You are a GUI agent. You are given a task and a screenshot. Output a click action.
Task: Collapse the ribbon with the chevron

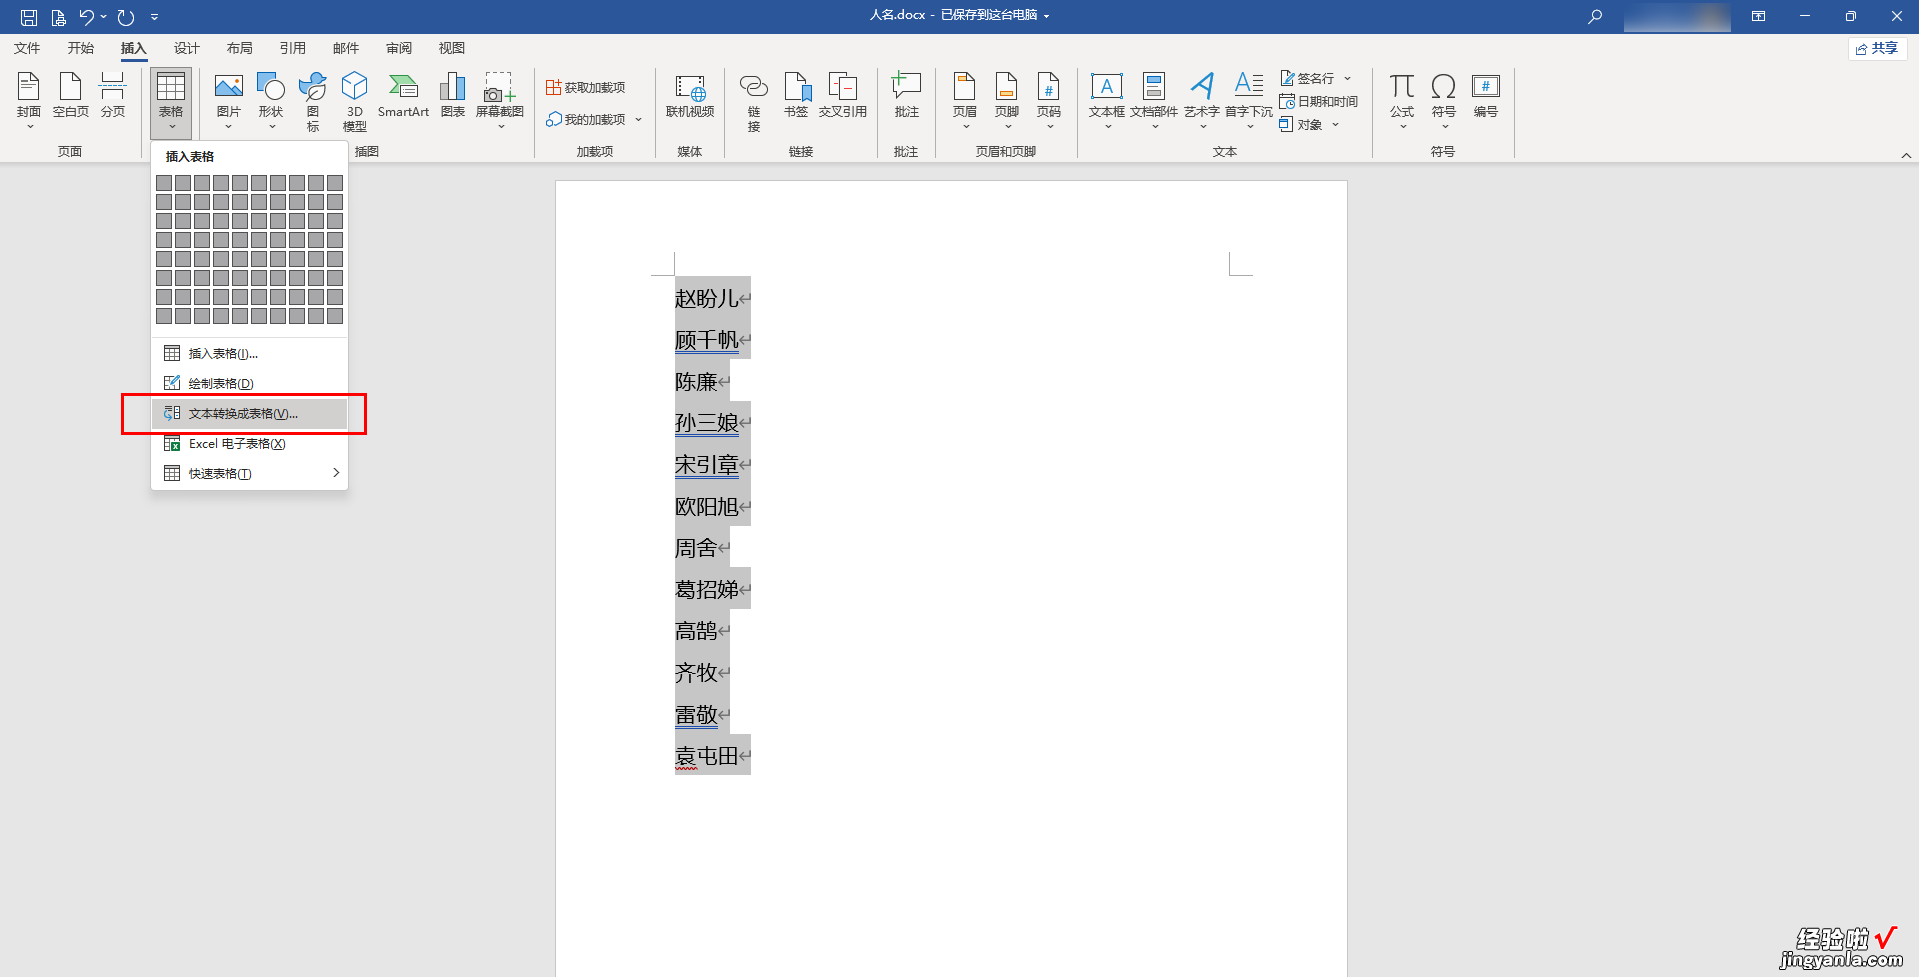(x=1906, y=155)
